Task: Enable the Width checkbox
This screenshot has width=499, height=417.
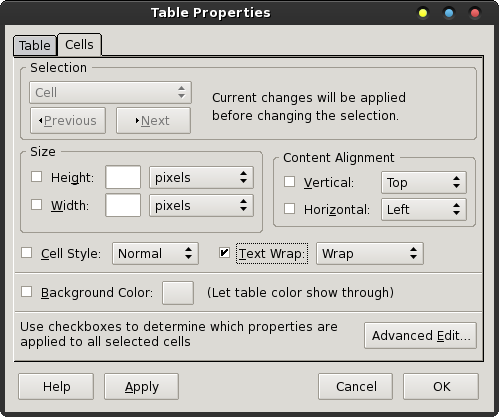Action: click(x=36, y=205)
